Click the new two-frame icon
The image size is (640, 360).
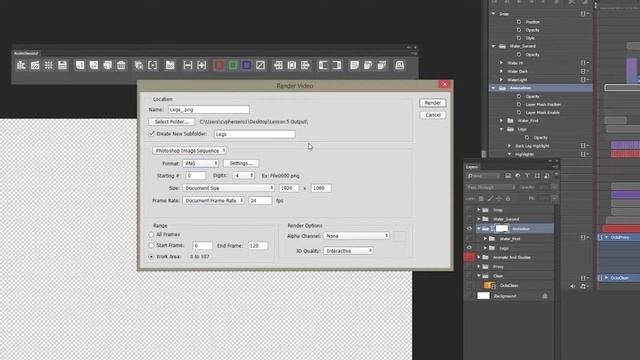[x=94, y=65]
